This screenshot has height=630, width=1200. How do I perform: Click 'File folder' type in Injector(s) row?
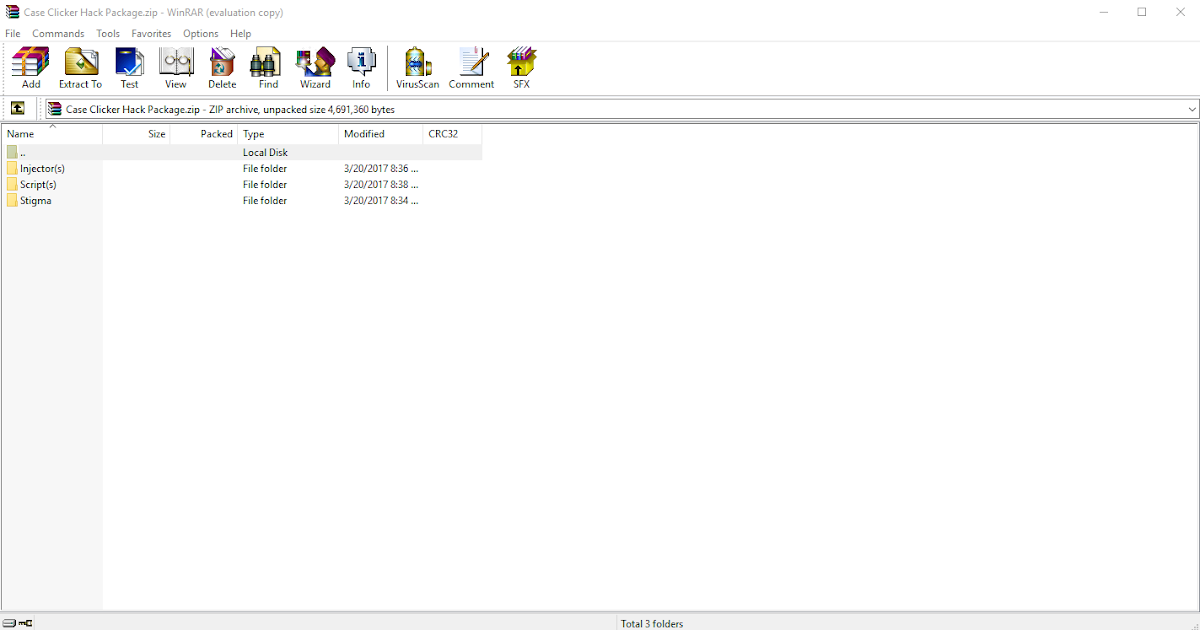click(x=265, y=169)
